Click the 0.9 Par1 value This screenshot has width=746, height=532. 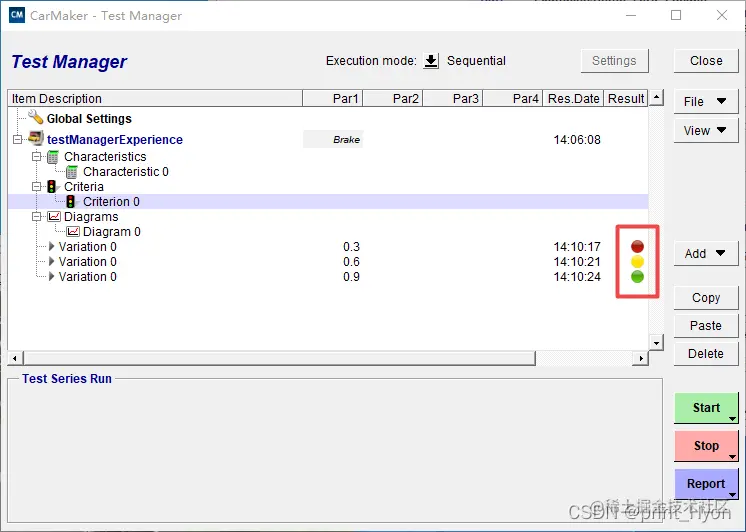coord(352,276)
